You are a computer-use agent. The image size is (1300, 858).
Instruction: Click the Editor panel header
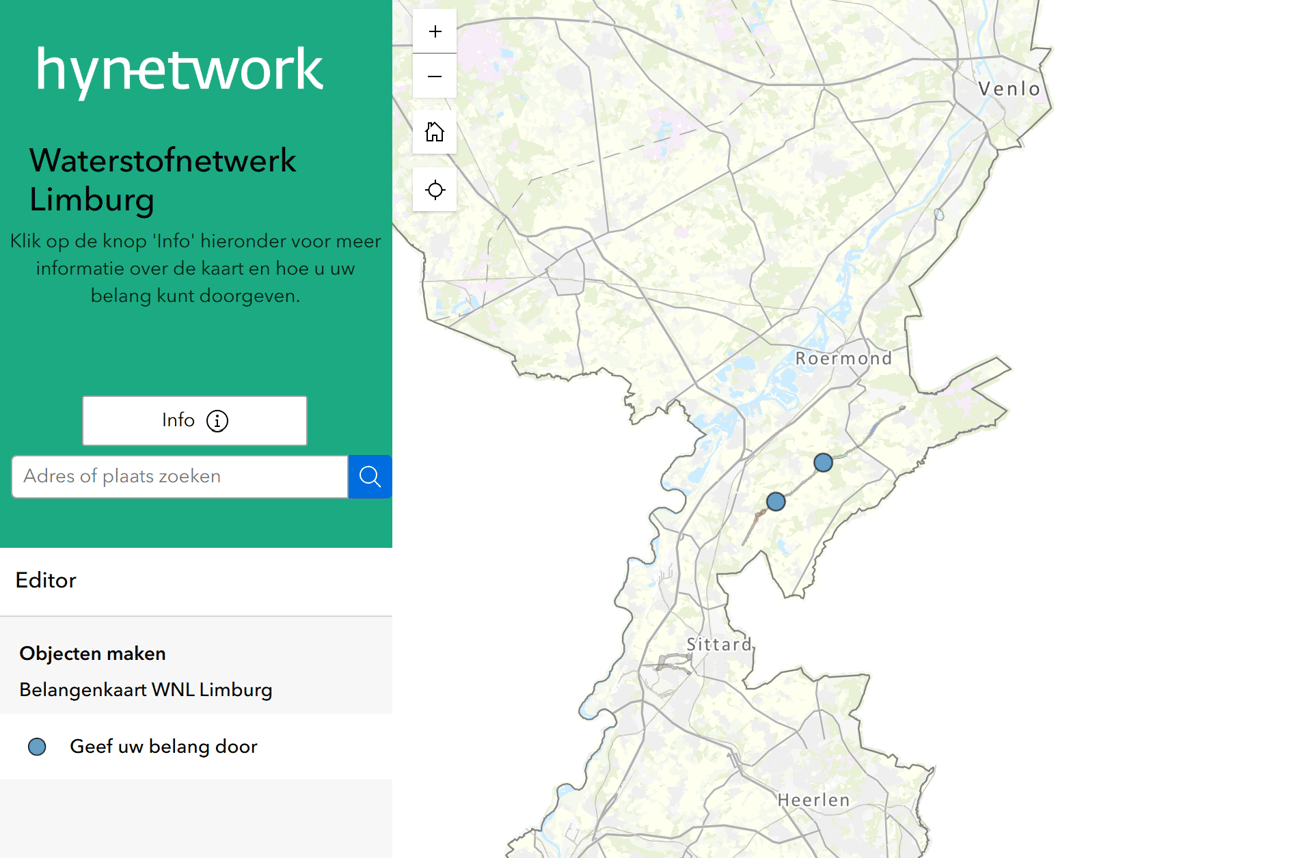(46, 581)
